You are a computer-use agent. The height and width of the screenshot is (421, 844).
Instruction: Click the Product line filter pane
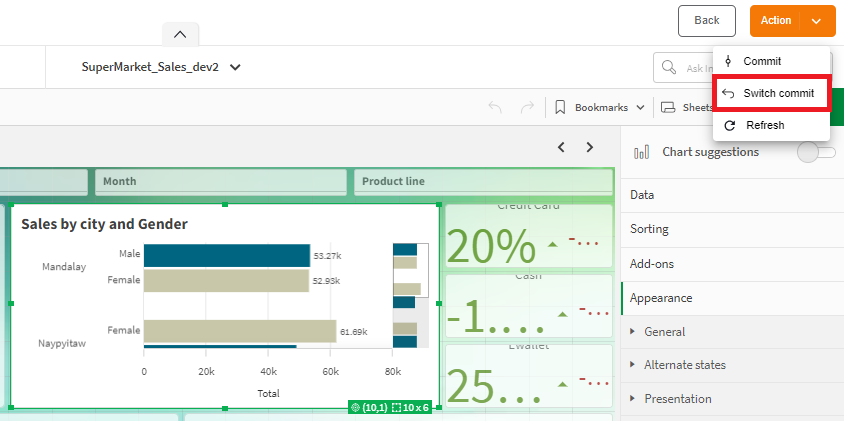click(483, 181)
